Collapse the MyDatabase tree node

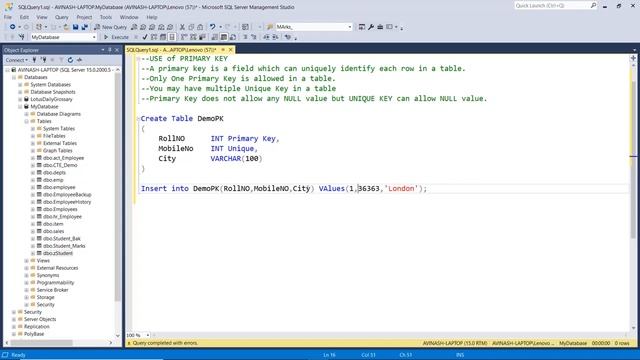(x=20, y=107)
